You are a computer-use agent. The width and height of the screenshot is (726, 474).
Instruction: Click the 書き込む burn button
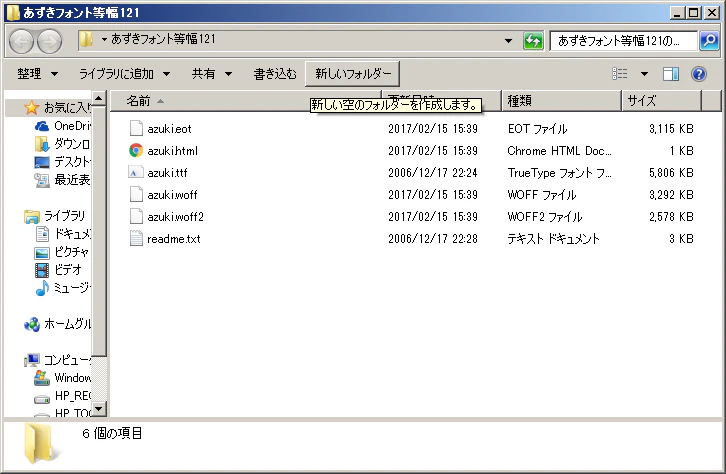point(275,74)
